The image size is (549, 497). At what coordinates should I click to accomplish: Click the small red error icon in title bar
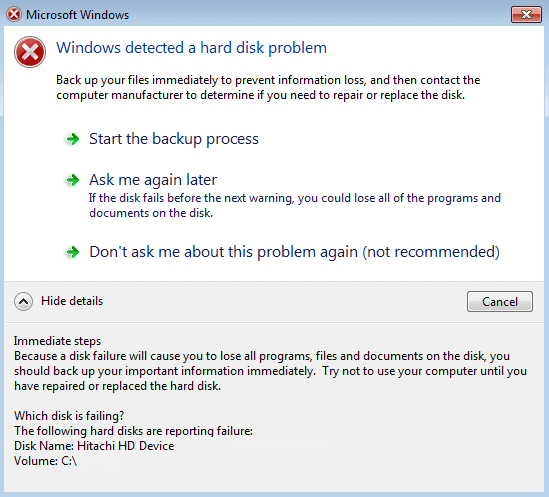14,15
